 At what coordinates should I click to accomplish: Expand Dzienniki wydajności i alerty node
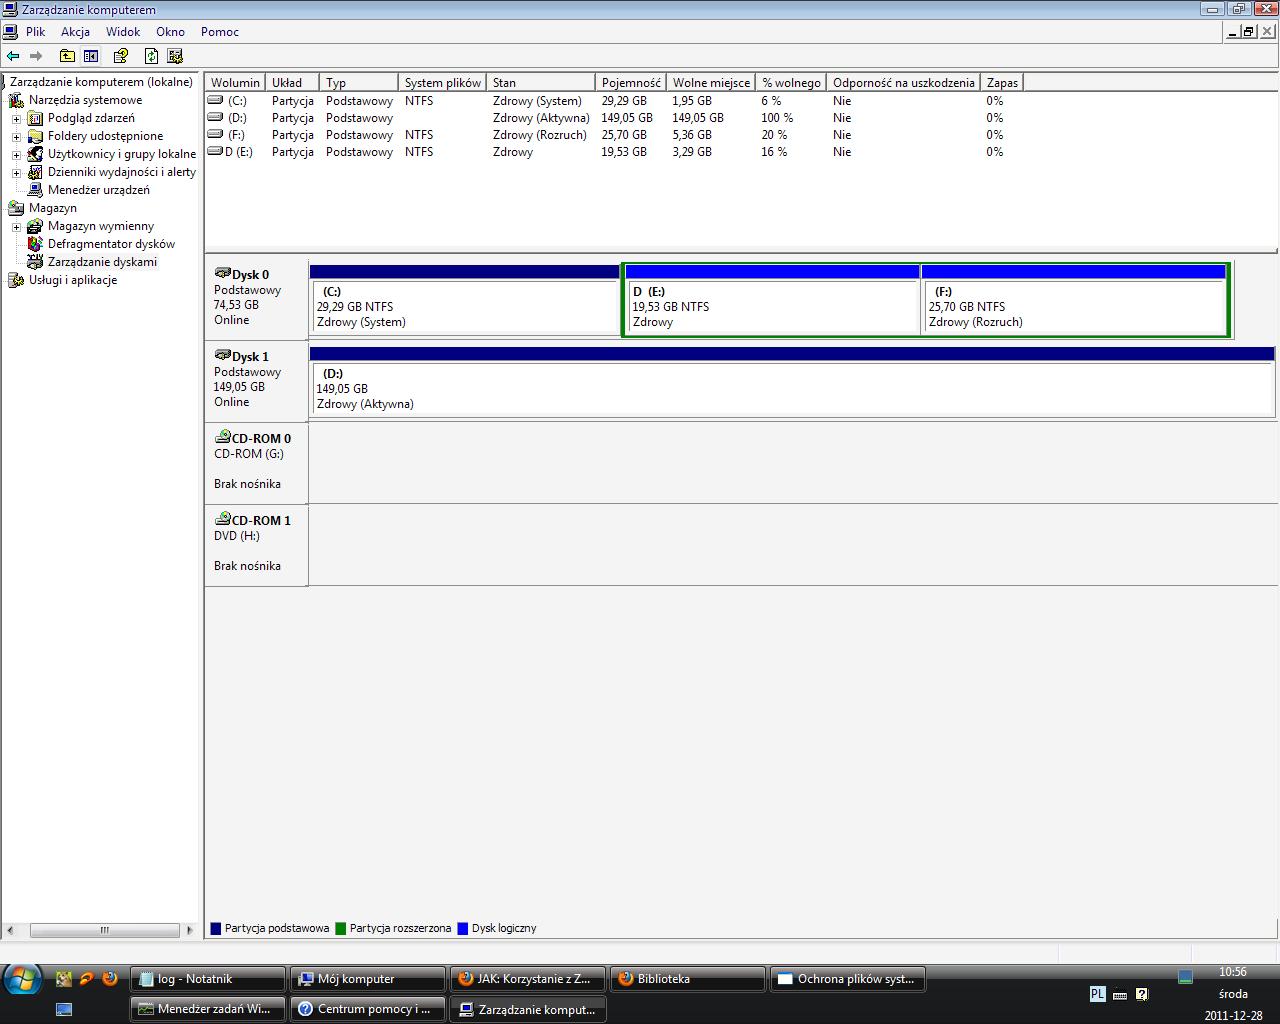(x=16, y=172)
